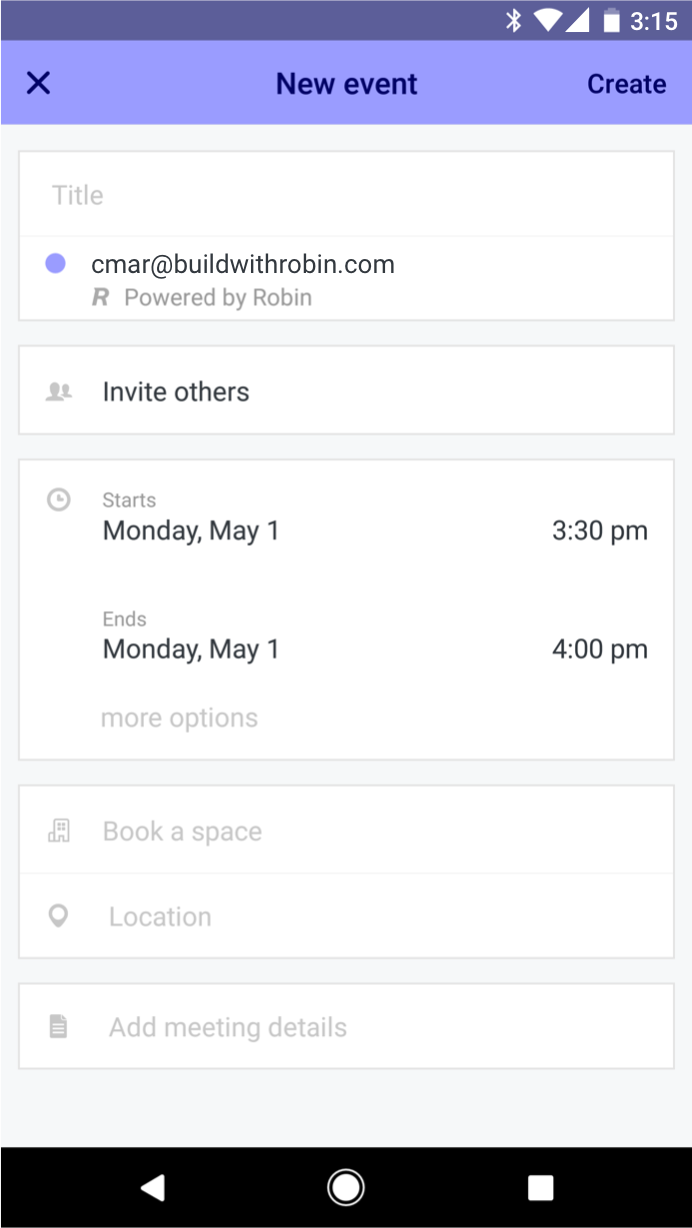This screenshot has width=692, height=1228.
Task: Change the start date Monday, May 1
Action: 191,531
